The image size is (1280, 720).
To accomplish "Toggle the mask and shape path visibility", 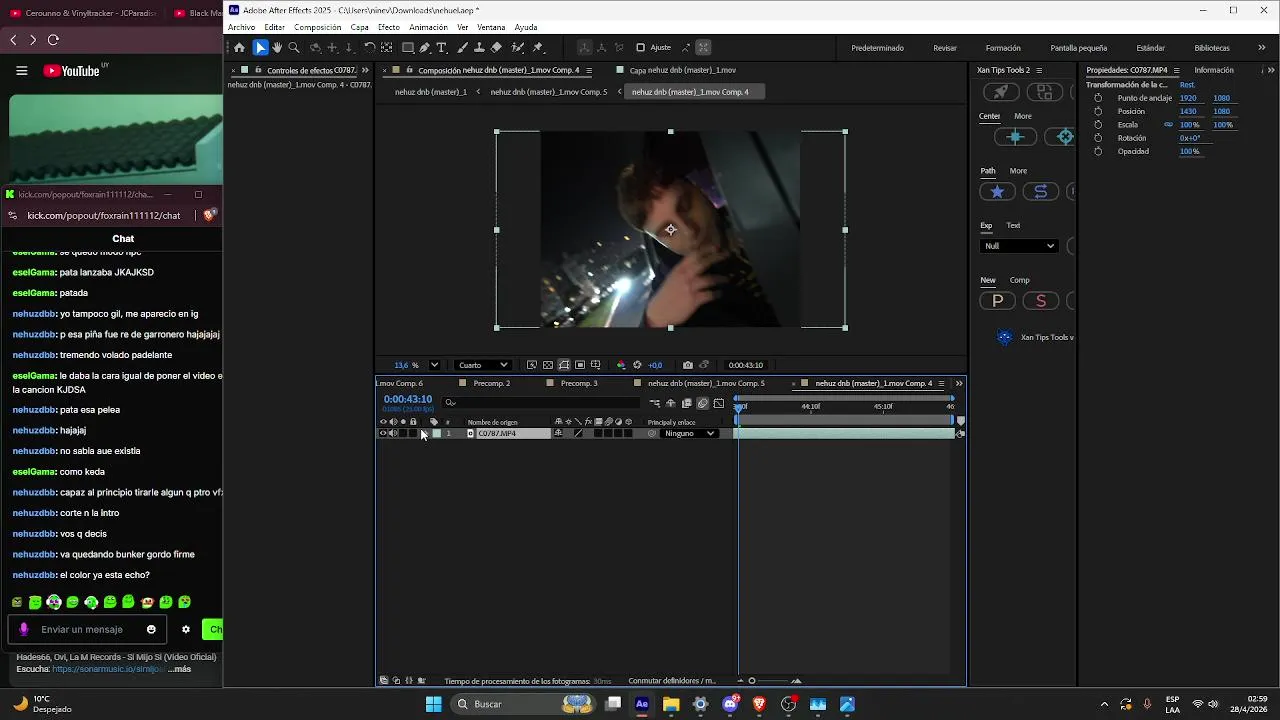I will [x=564, y=365].
